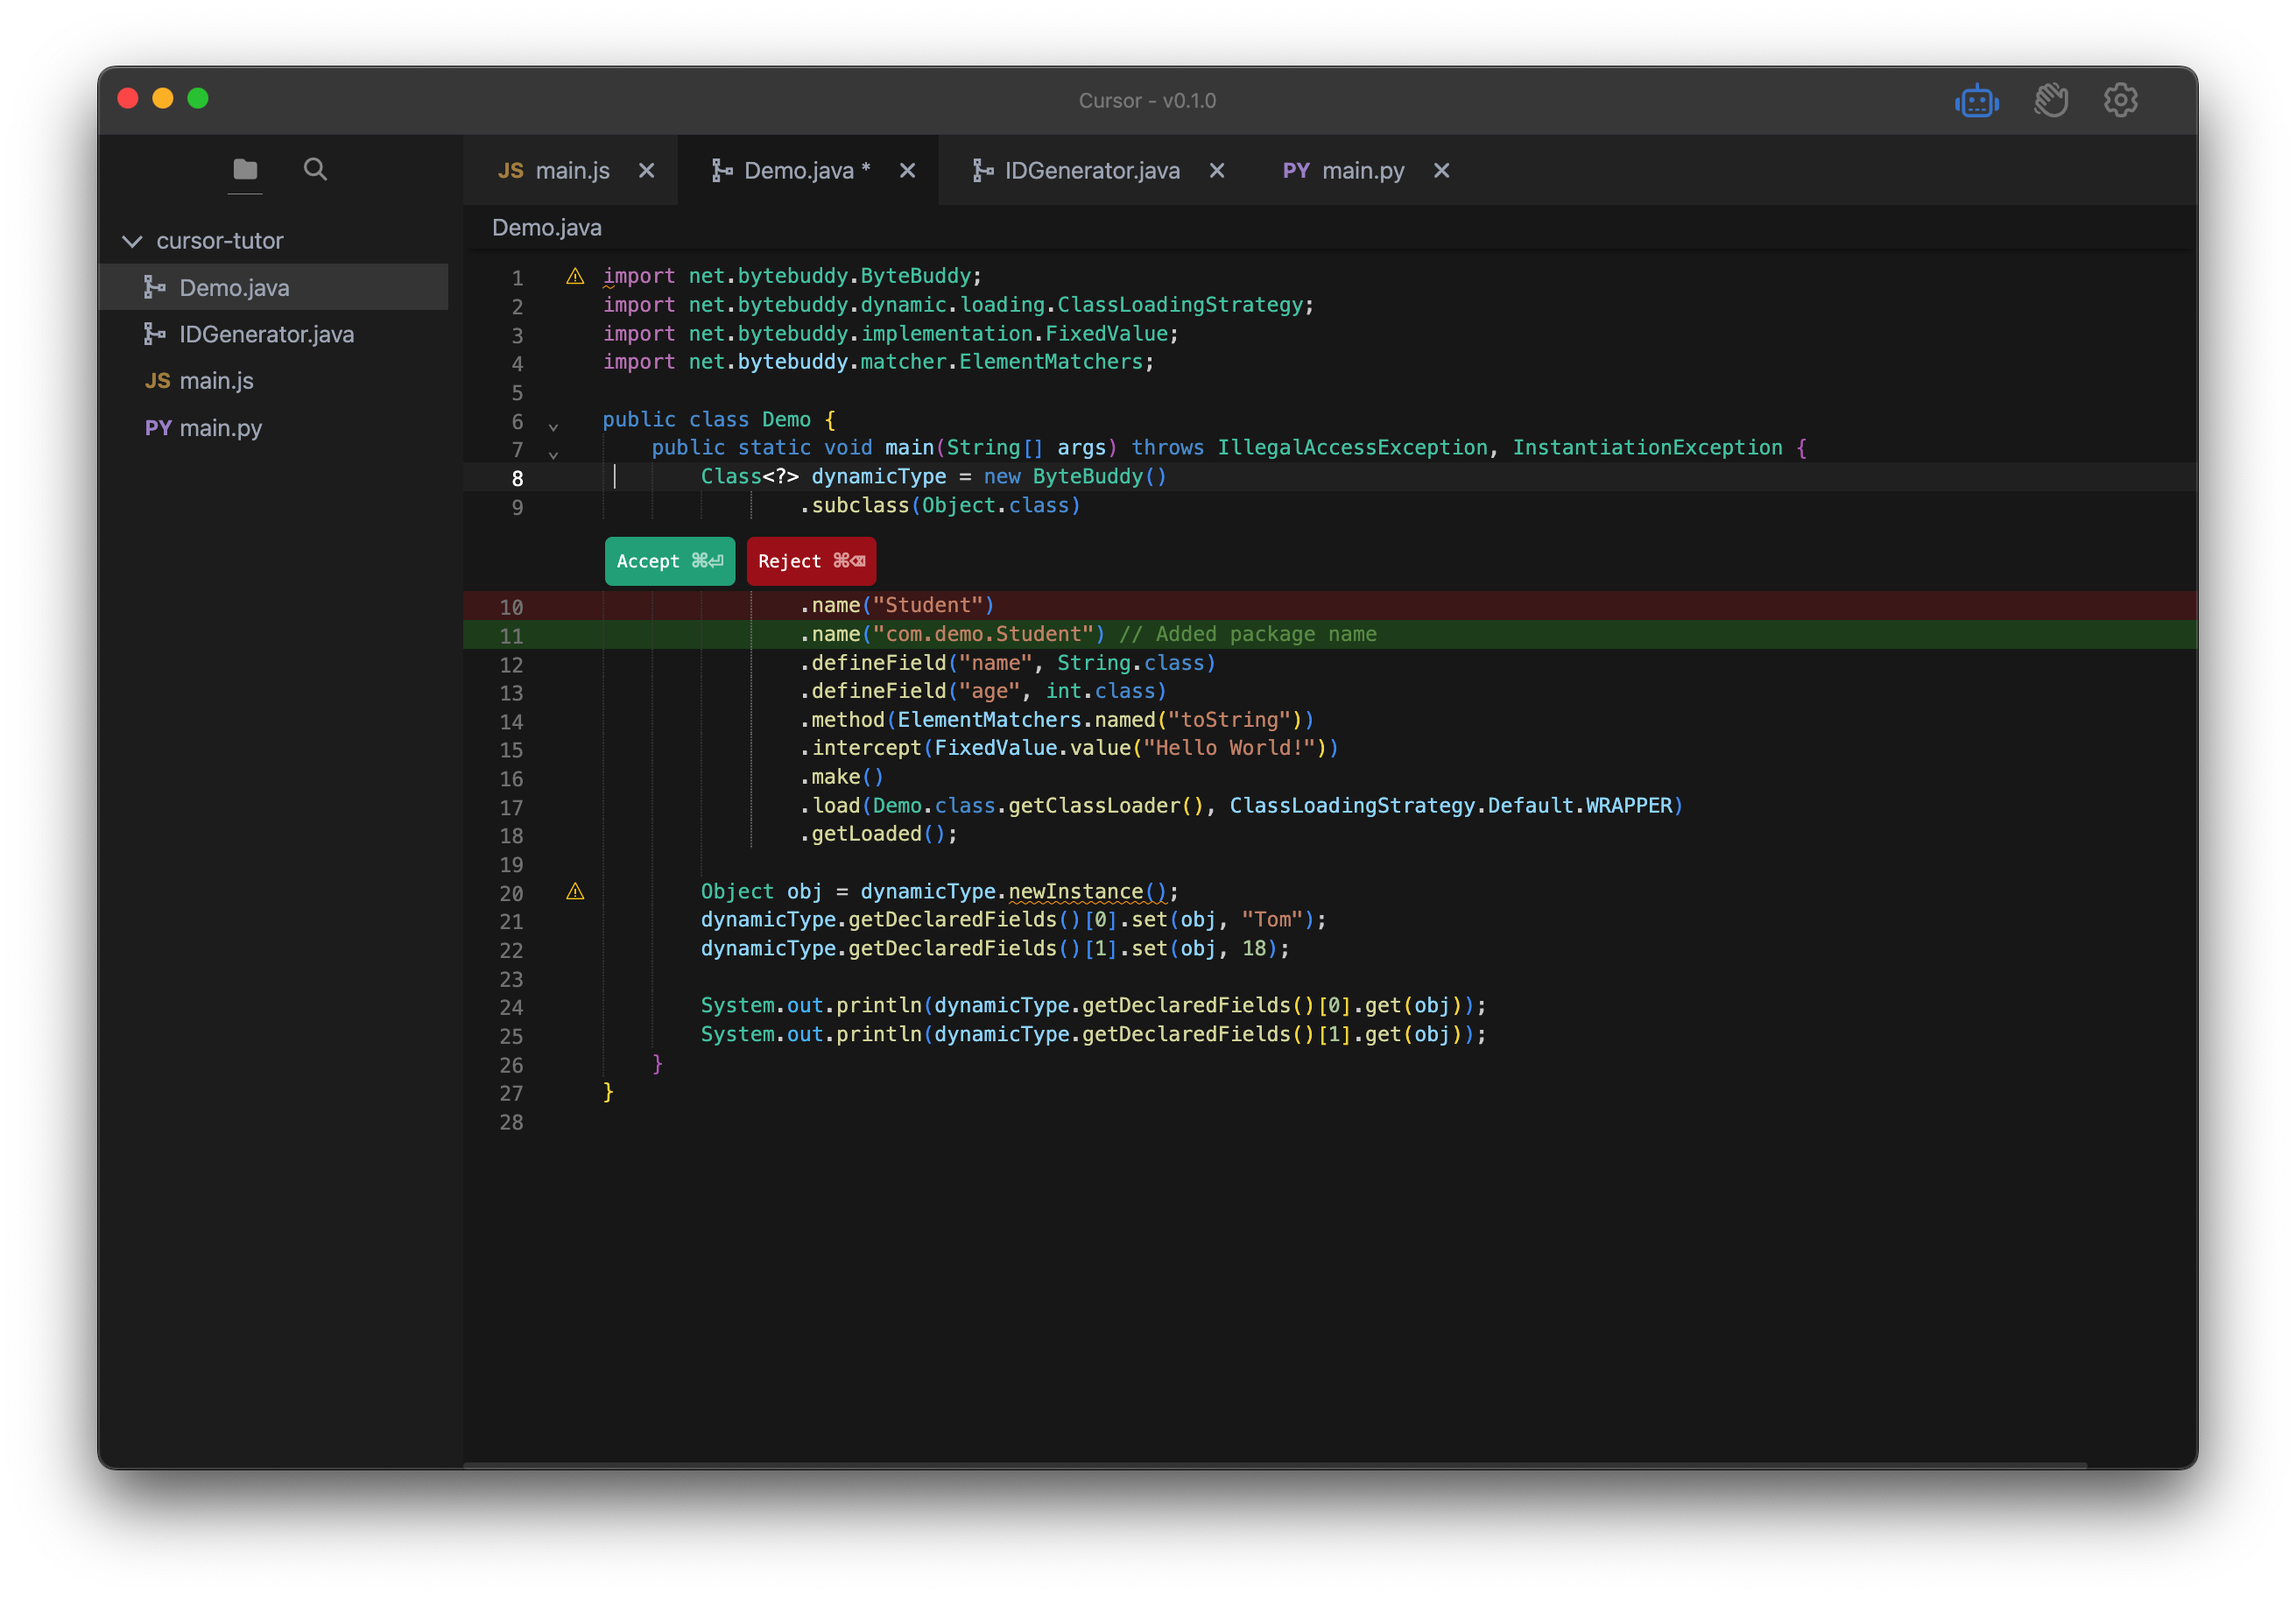Screen dimensions: 2296x1599
Task: Fold the main method at line 7
Action: (553, 455)
